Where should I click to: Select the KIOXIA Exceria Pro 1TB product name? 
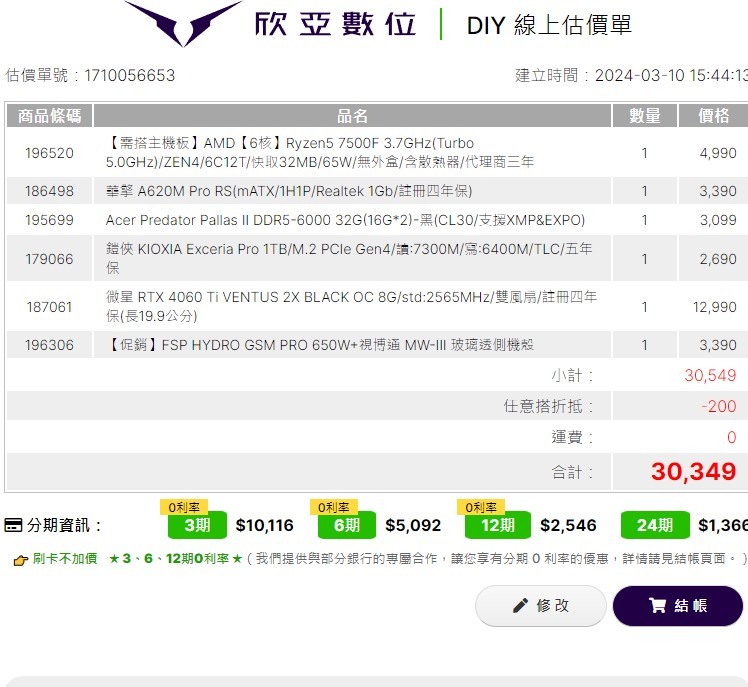point(349,258)
